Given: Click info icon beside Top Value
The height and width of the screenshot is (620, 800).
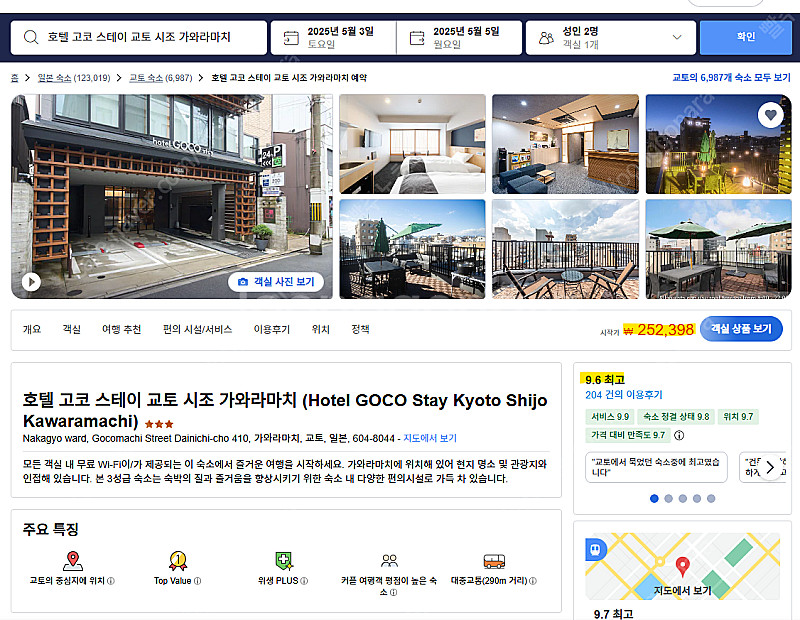Looking at the screenshot, I should tap(197, 581).
